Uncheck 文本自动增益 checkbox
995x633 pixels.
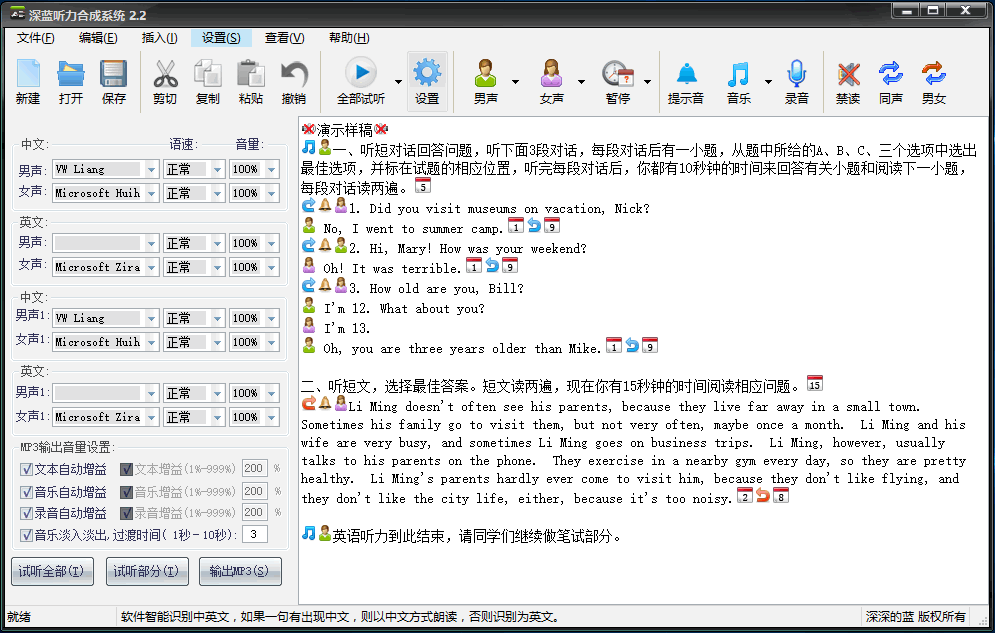tap(25, 467)
